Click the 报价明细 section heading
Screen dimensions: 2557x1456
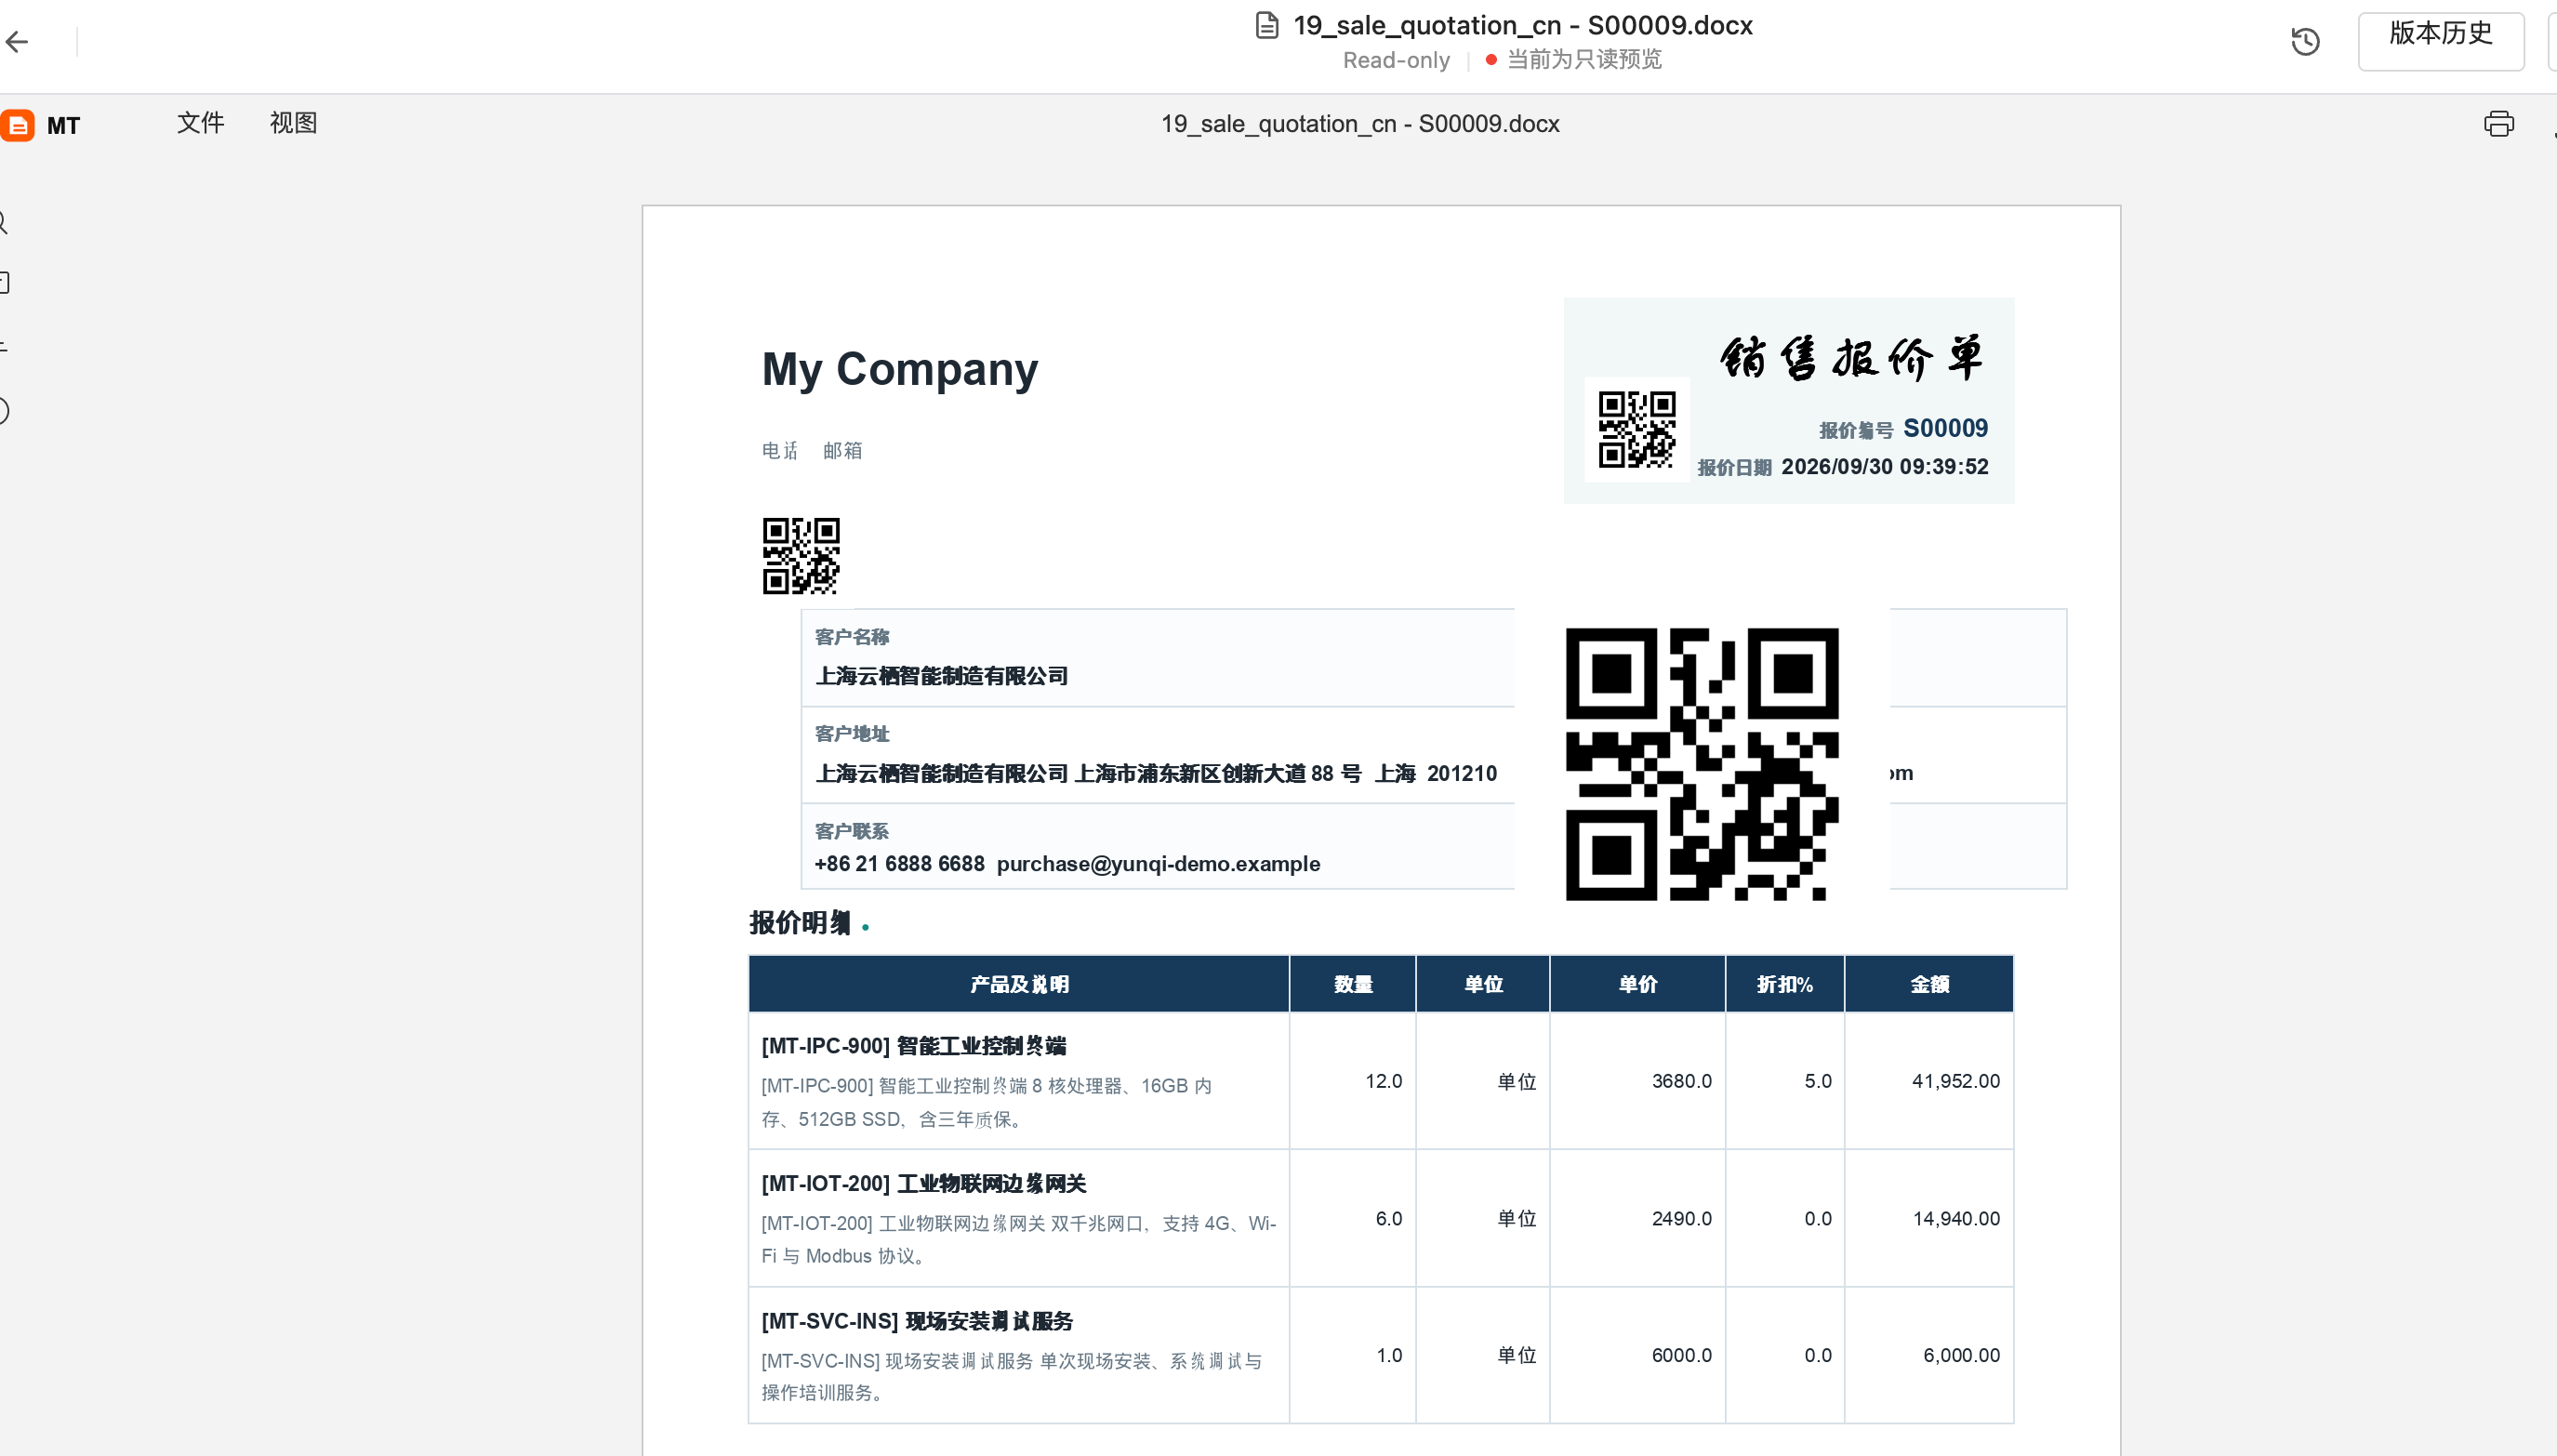pyautogui.click(x=800, y=922)
